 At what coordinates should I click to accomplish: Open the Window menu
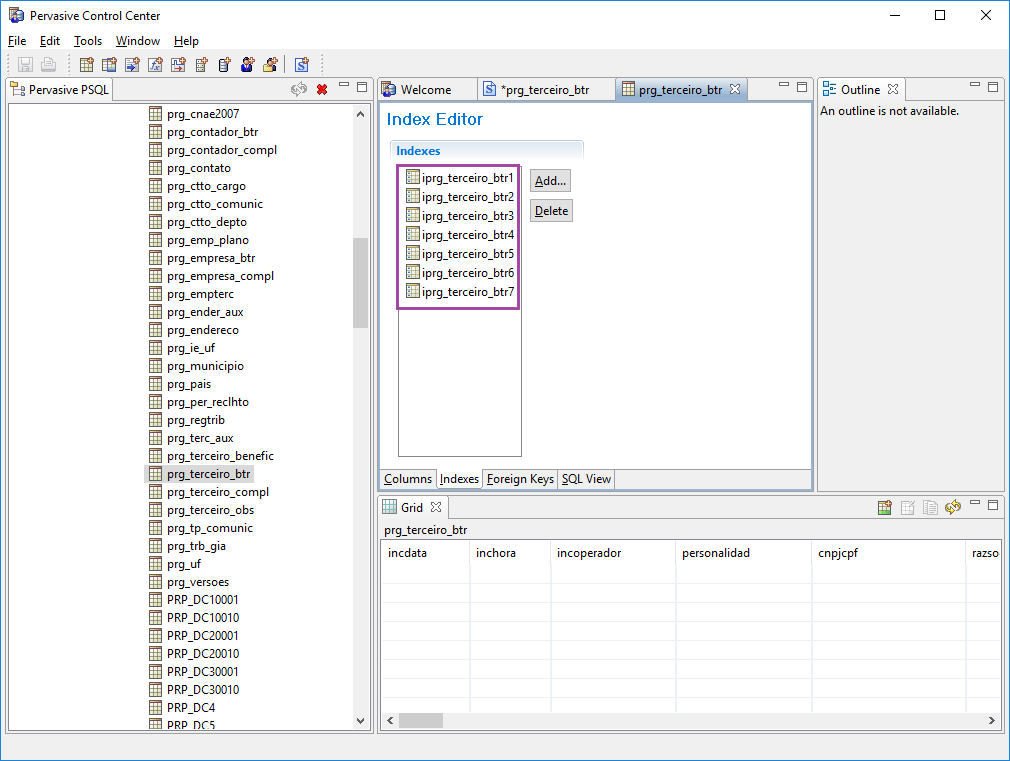click(x=137, y=41)
